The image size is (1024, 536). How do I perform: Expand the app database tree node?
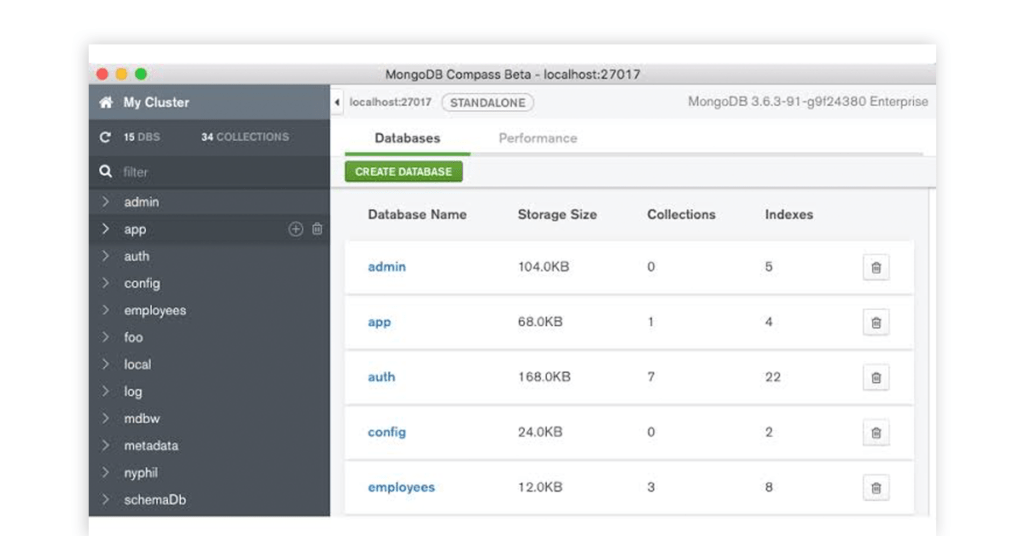click(x=106, y=229)
